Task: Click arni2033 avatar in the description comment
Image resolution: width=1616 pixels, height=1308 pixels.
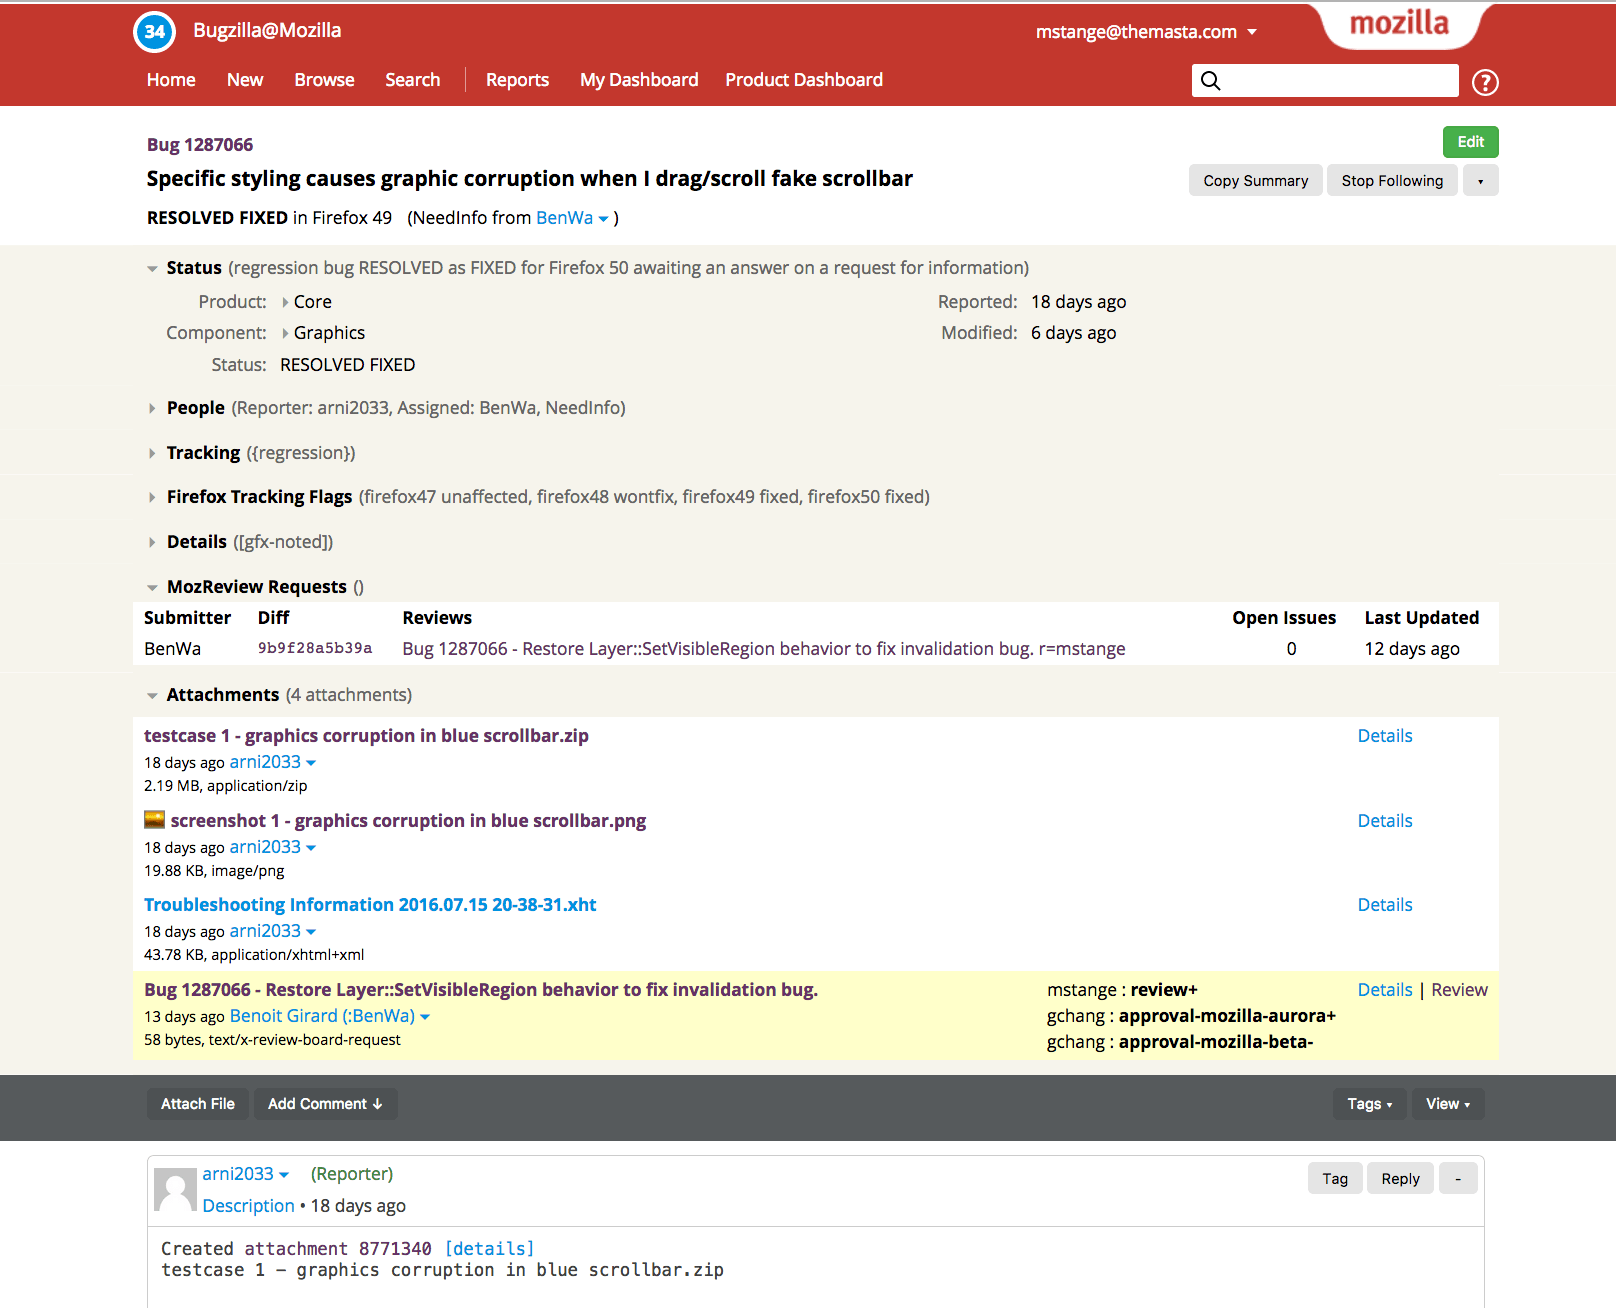Action: coord(175,1189)
